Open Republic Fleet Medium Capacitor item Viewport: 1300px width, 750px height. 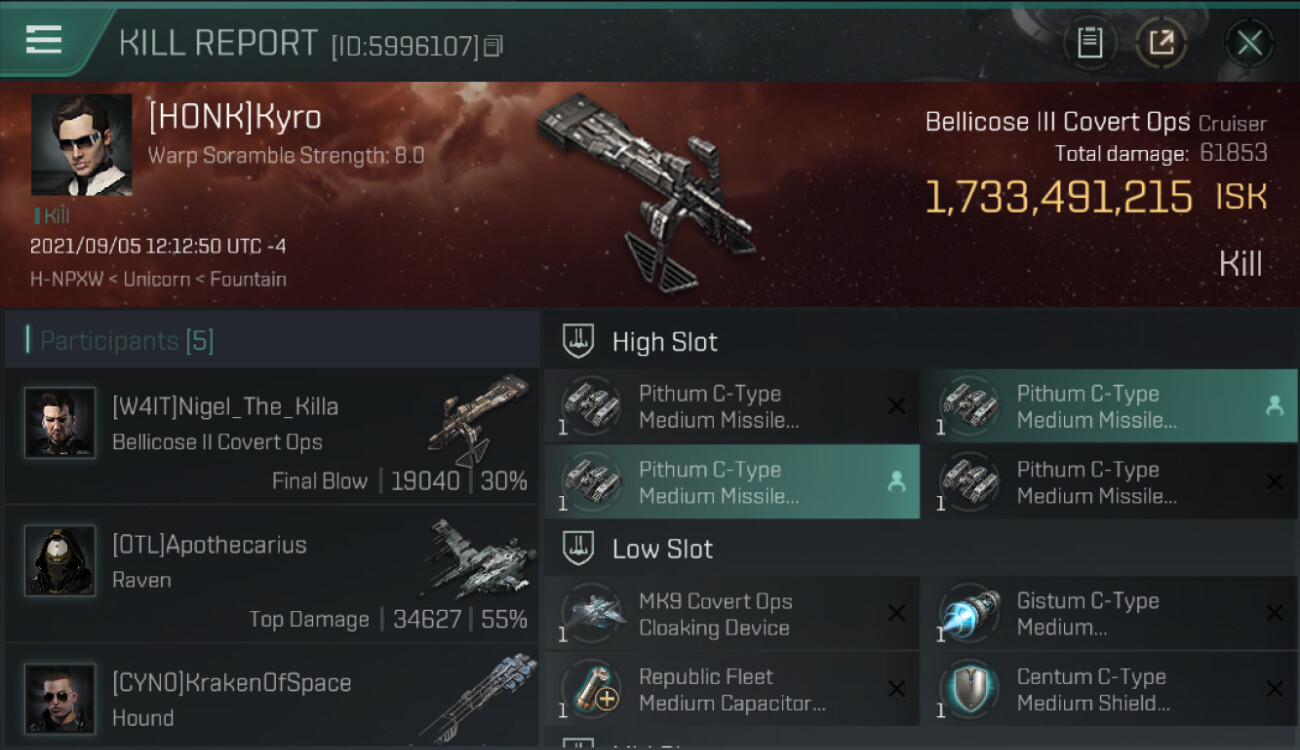point(731,689)
